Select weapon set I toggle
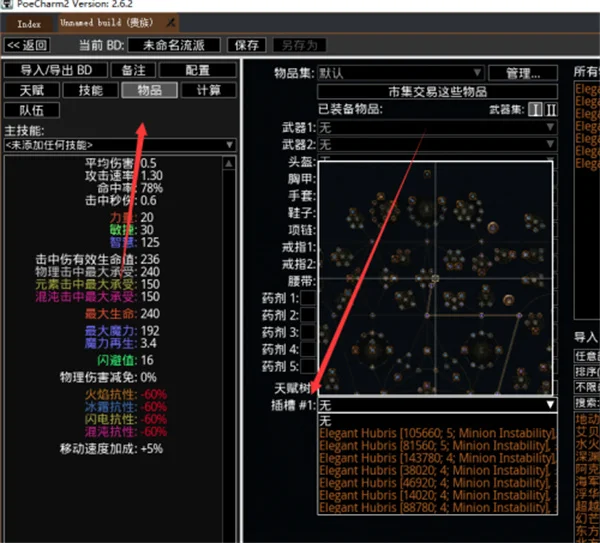The image size is (600, 543). pos(535,109)
